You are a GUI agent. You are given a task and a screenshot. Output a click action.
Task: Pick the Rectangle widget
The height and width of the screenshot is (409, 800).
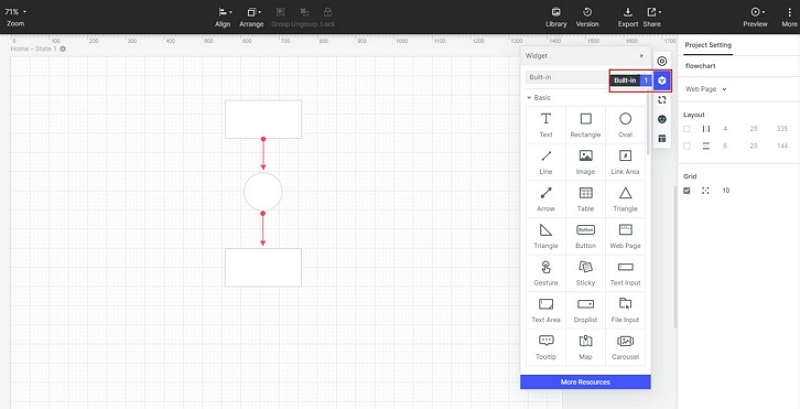[585, 125]
